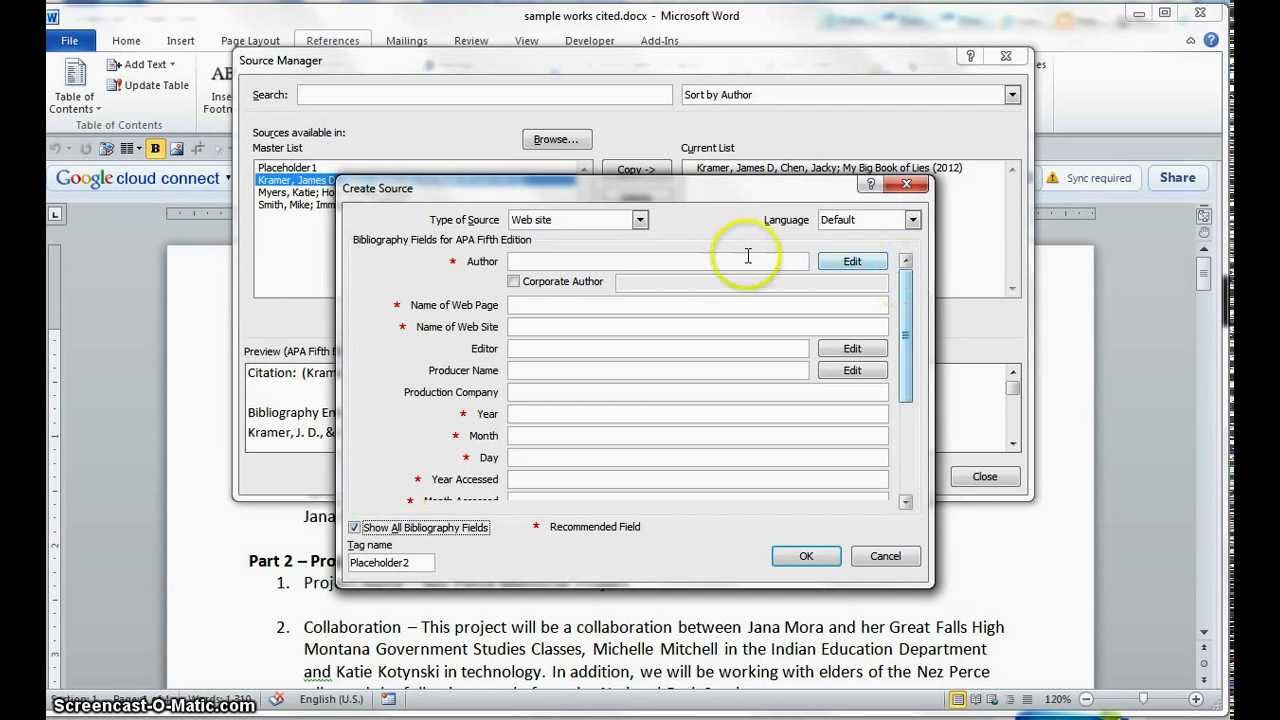Toggle the Bold B toolbar button

click(x=155, y=149)
